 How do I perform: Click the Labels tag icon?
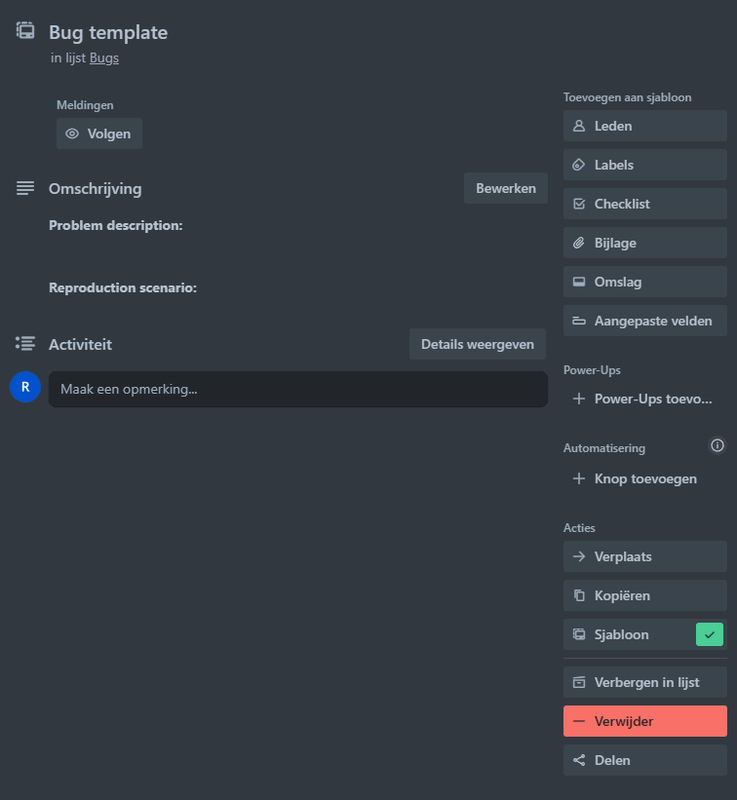[579, 165]
